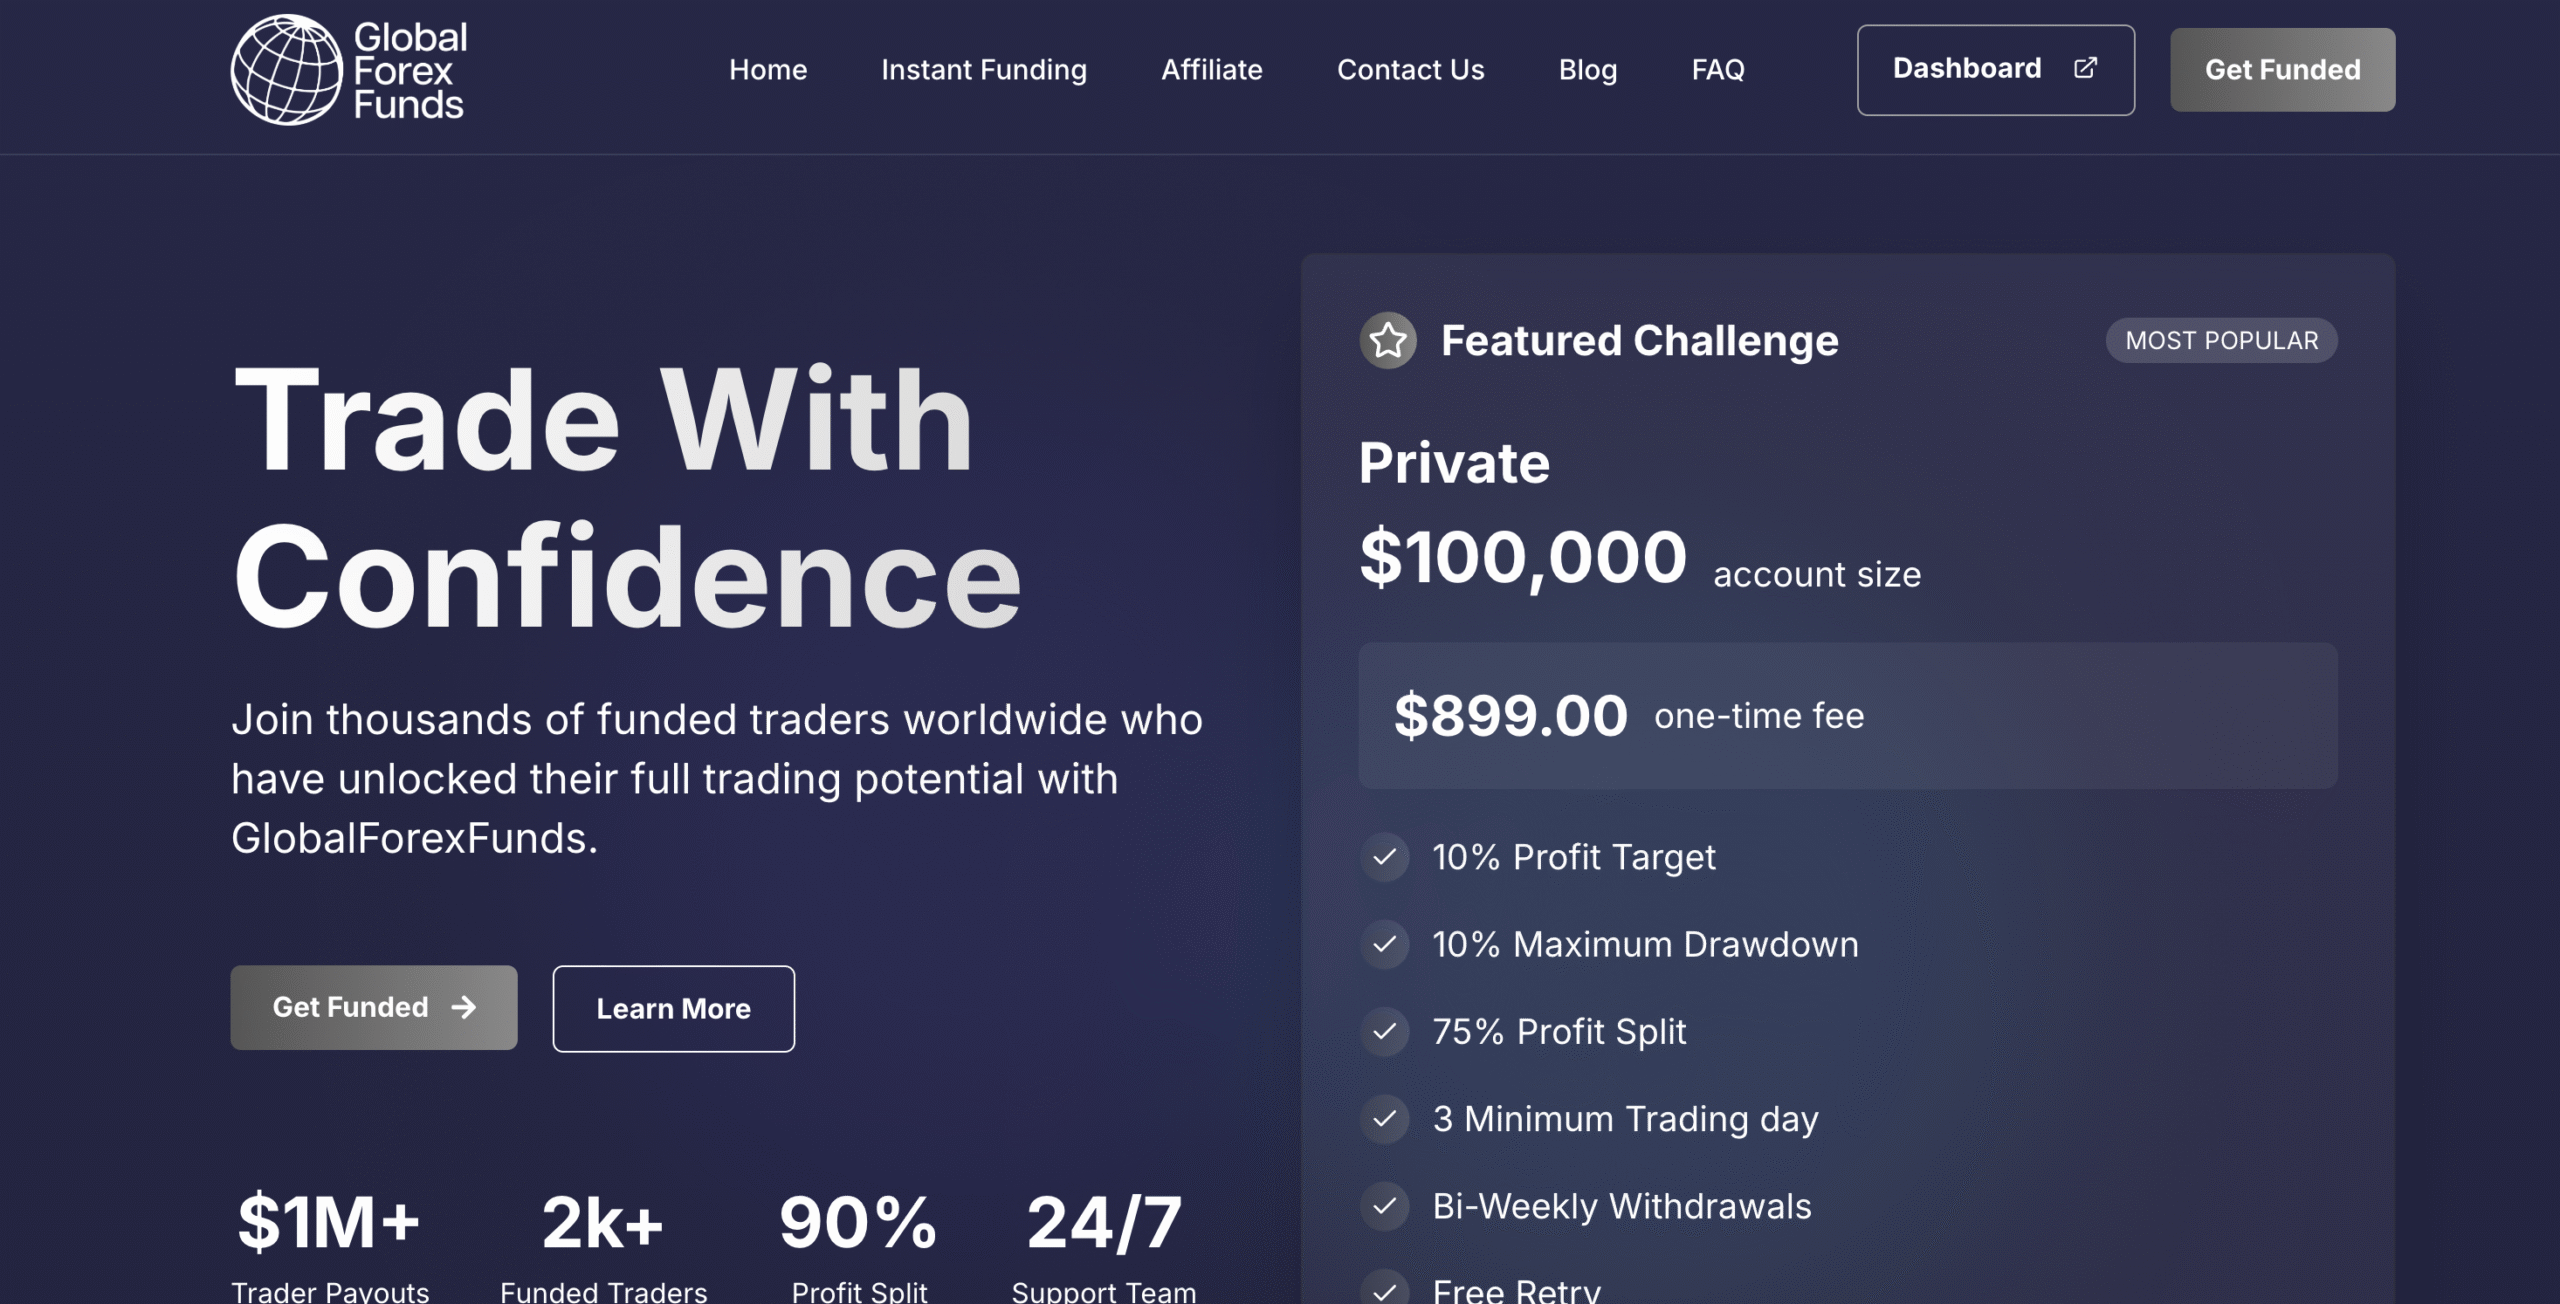2560x1304 pixels.
Task: Click the checkmark beside 3 Minimum Trading day
Action: point(1385,1119)
